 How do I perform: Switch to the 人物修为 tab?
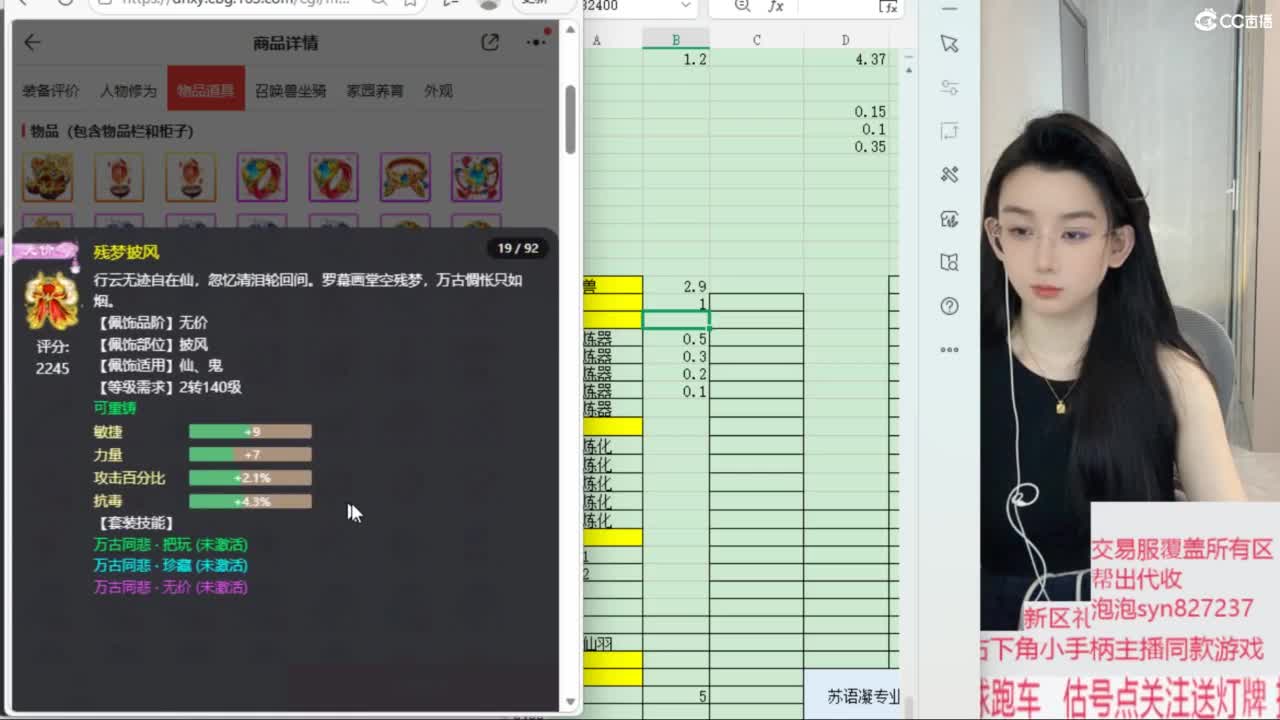(128, 90)
